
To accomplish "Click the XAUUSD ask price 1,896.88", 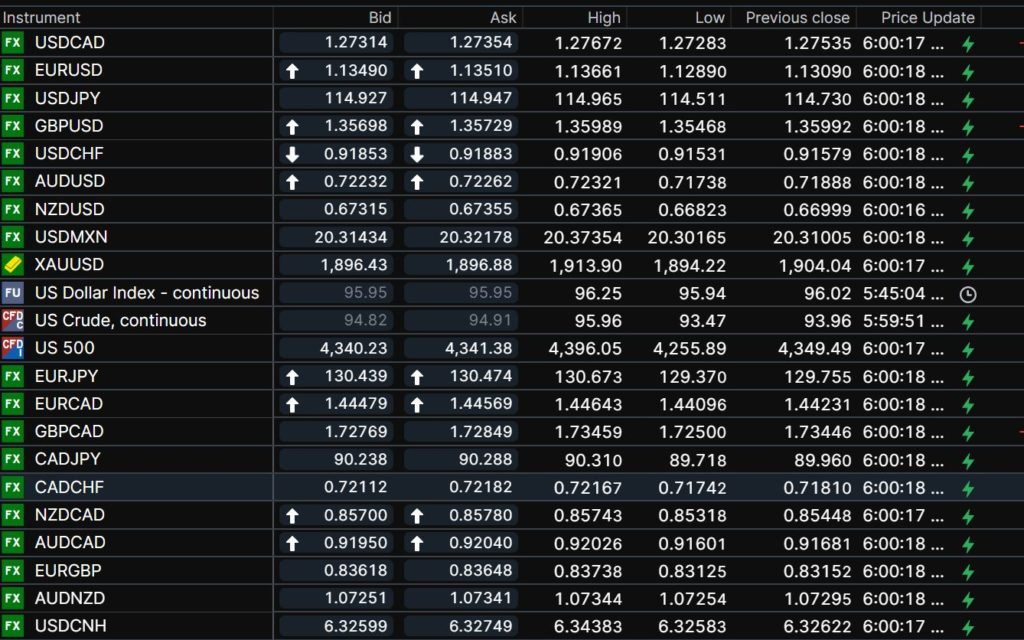I will [x=480, y=265].
